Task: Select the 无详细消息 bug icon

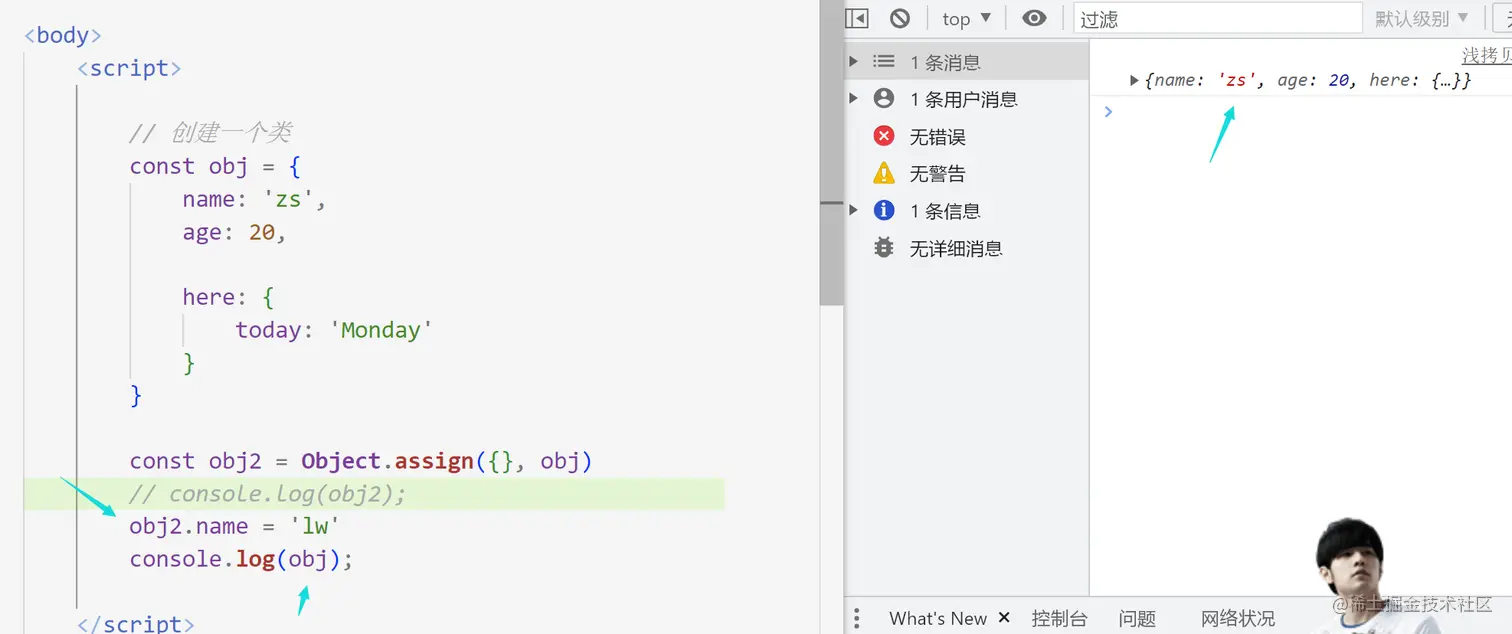Action: [x=883, y=247]
